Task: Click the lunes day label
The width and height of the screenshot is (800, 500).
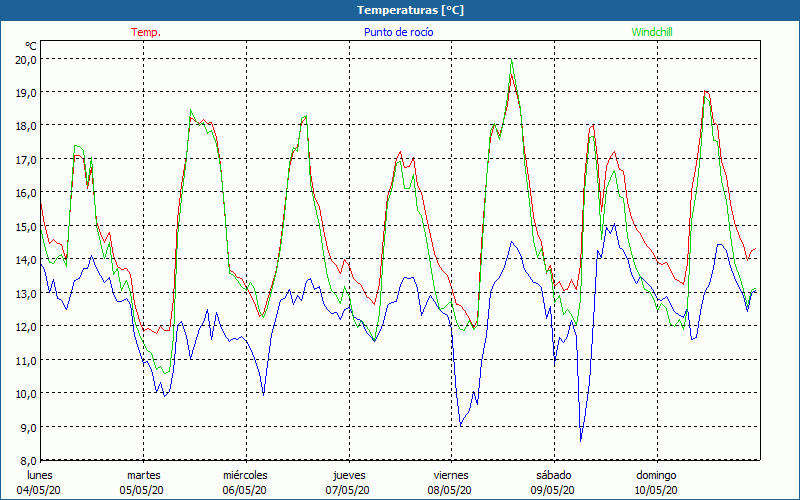Action: (x=40, y=475)
